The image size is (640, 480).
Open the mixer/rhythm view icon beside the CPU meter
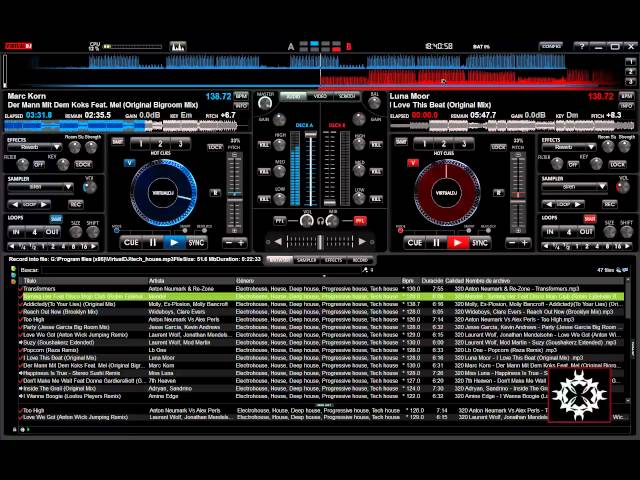[178, 47]
